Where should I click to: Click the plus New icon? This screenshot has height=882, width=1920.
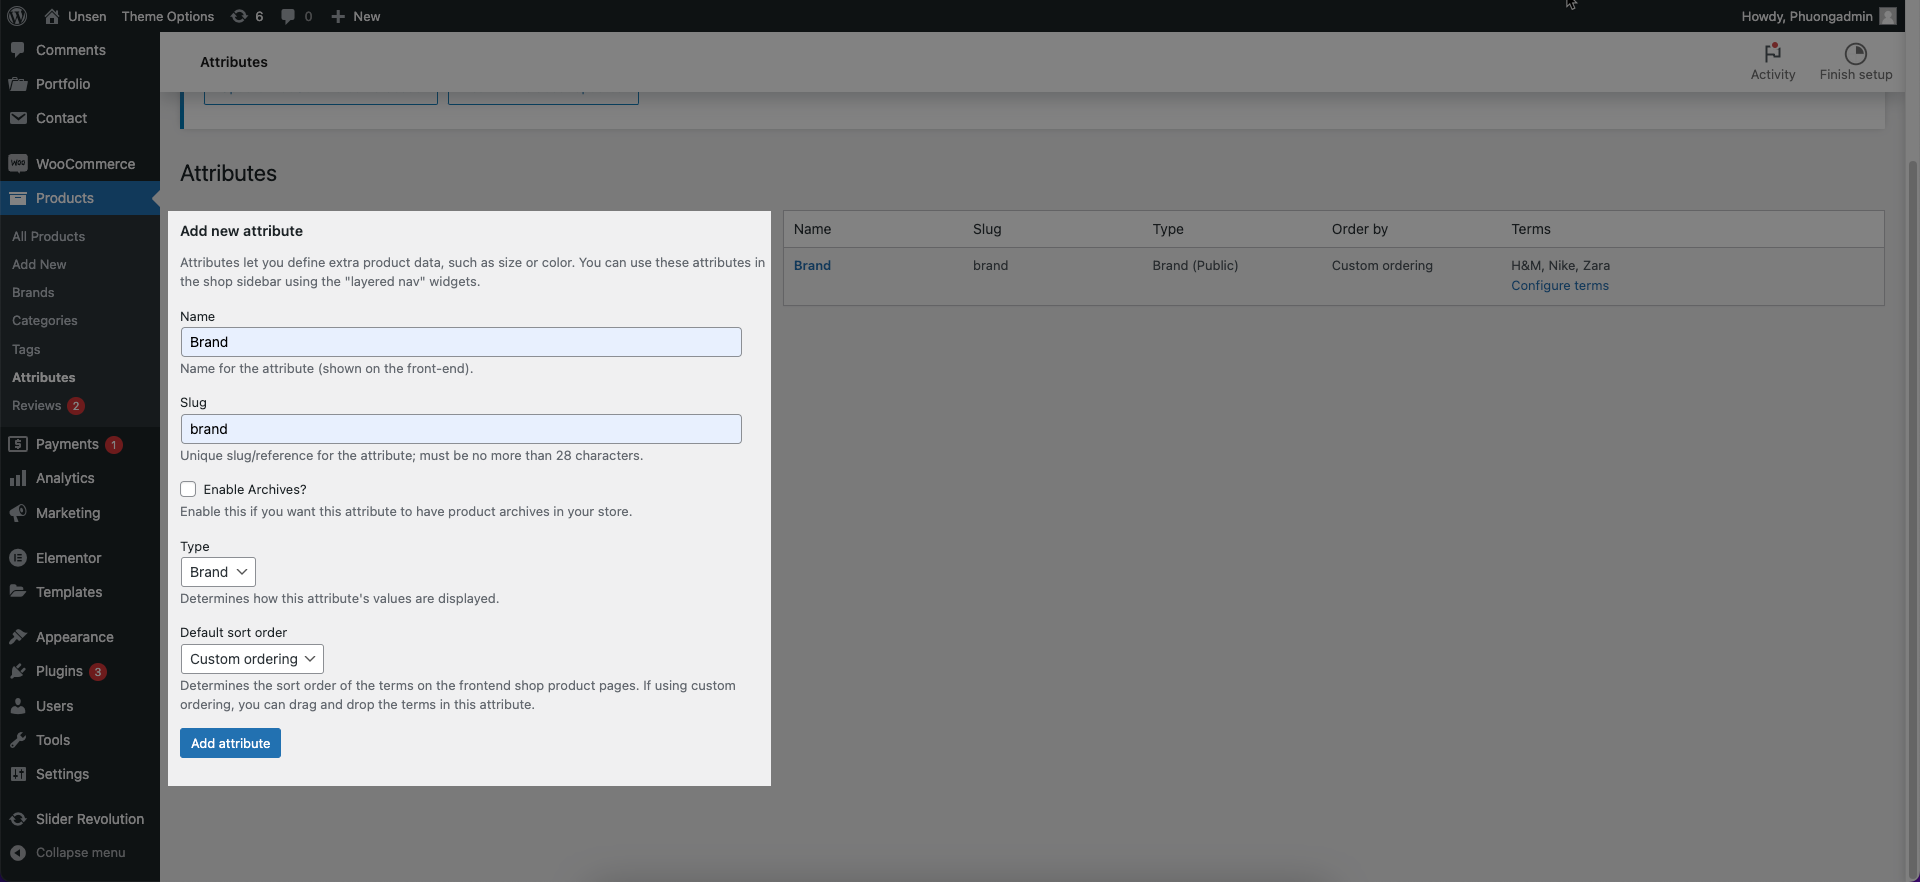tap(338, 16)
